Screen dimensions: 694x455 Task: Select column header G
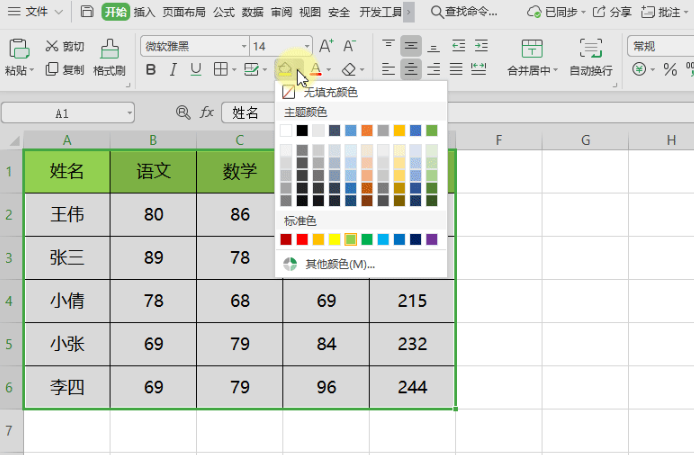[585, 140]
